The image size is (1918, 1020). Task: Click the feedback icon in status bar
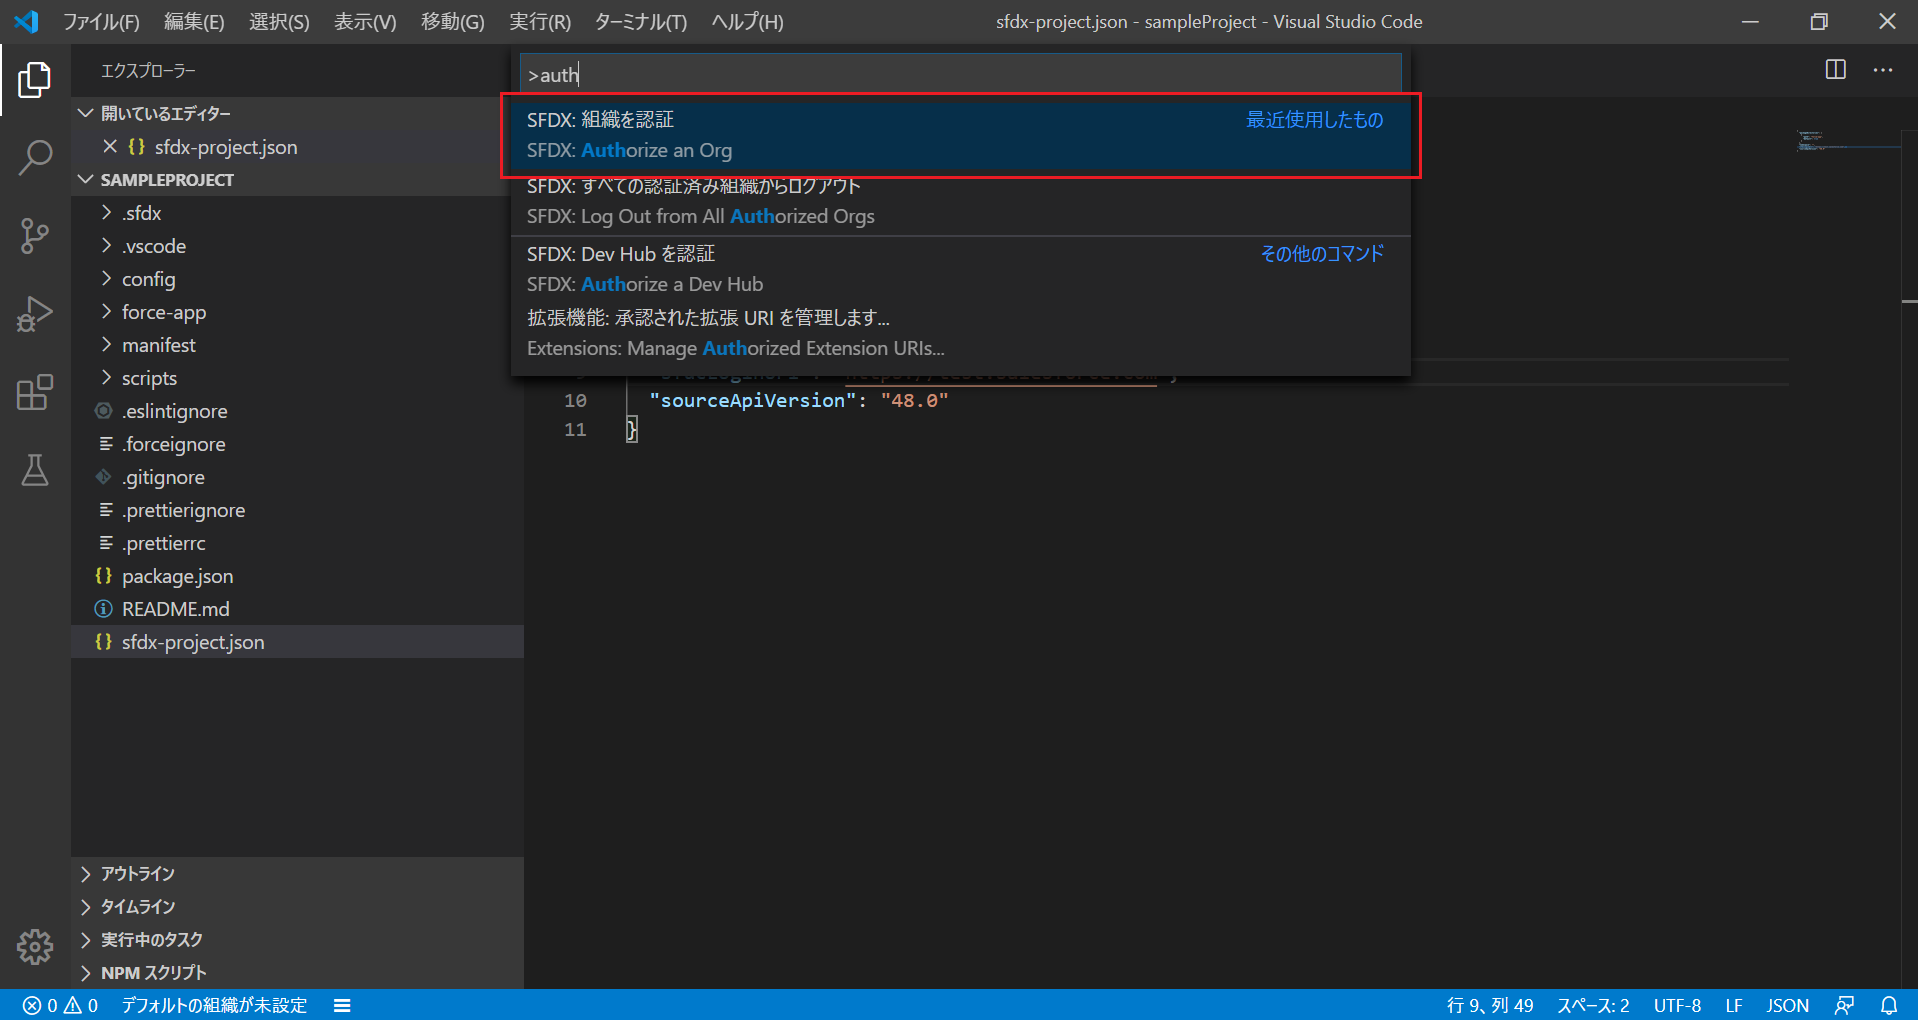point(1844,1005)
